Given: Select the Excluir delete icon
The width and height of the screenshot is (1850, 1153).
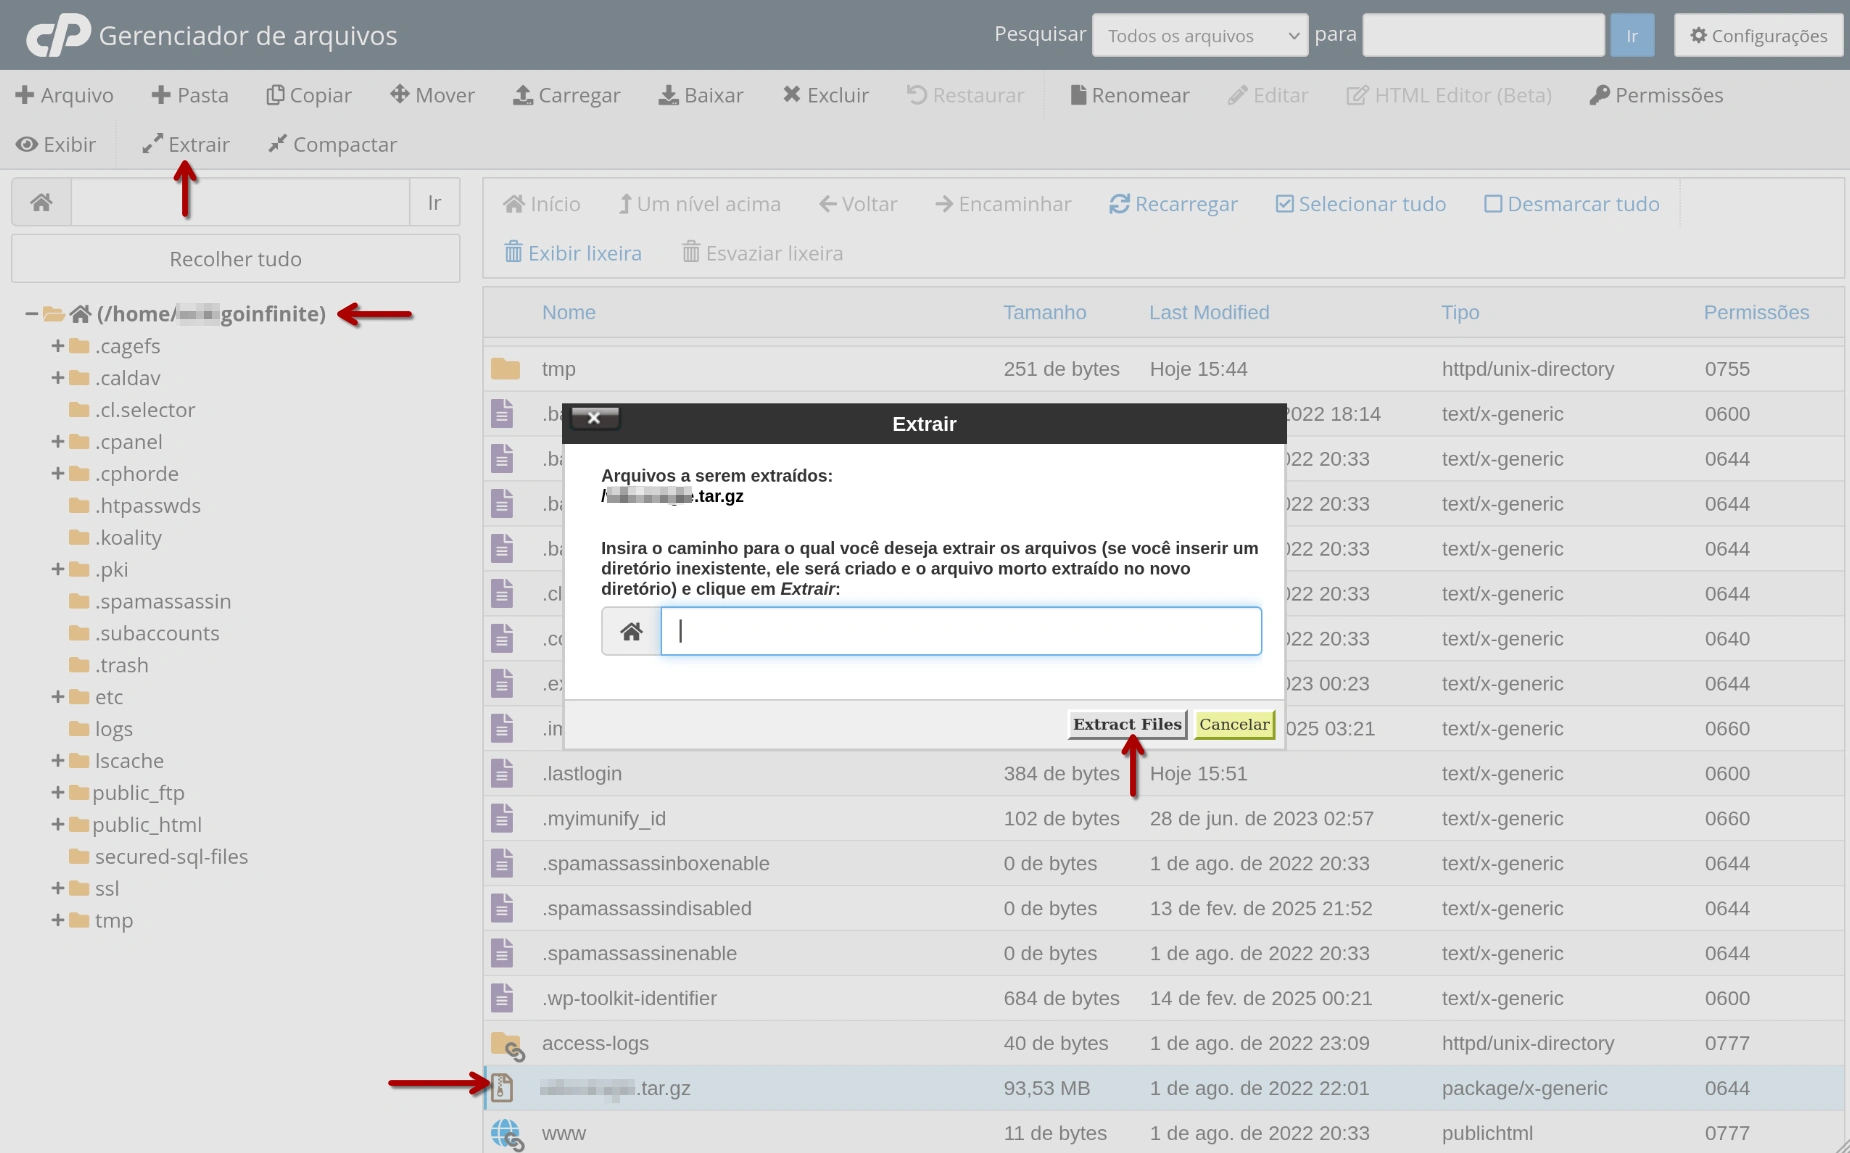Looking at the screenshot, I should pos(793,95).
